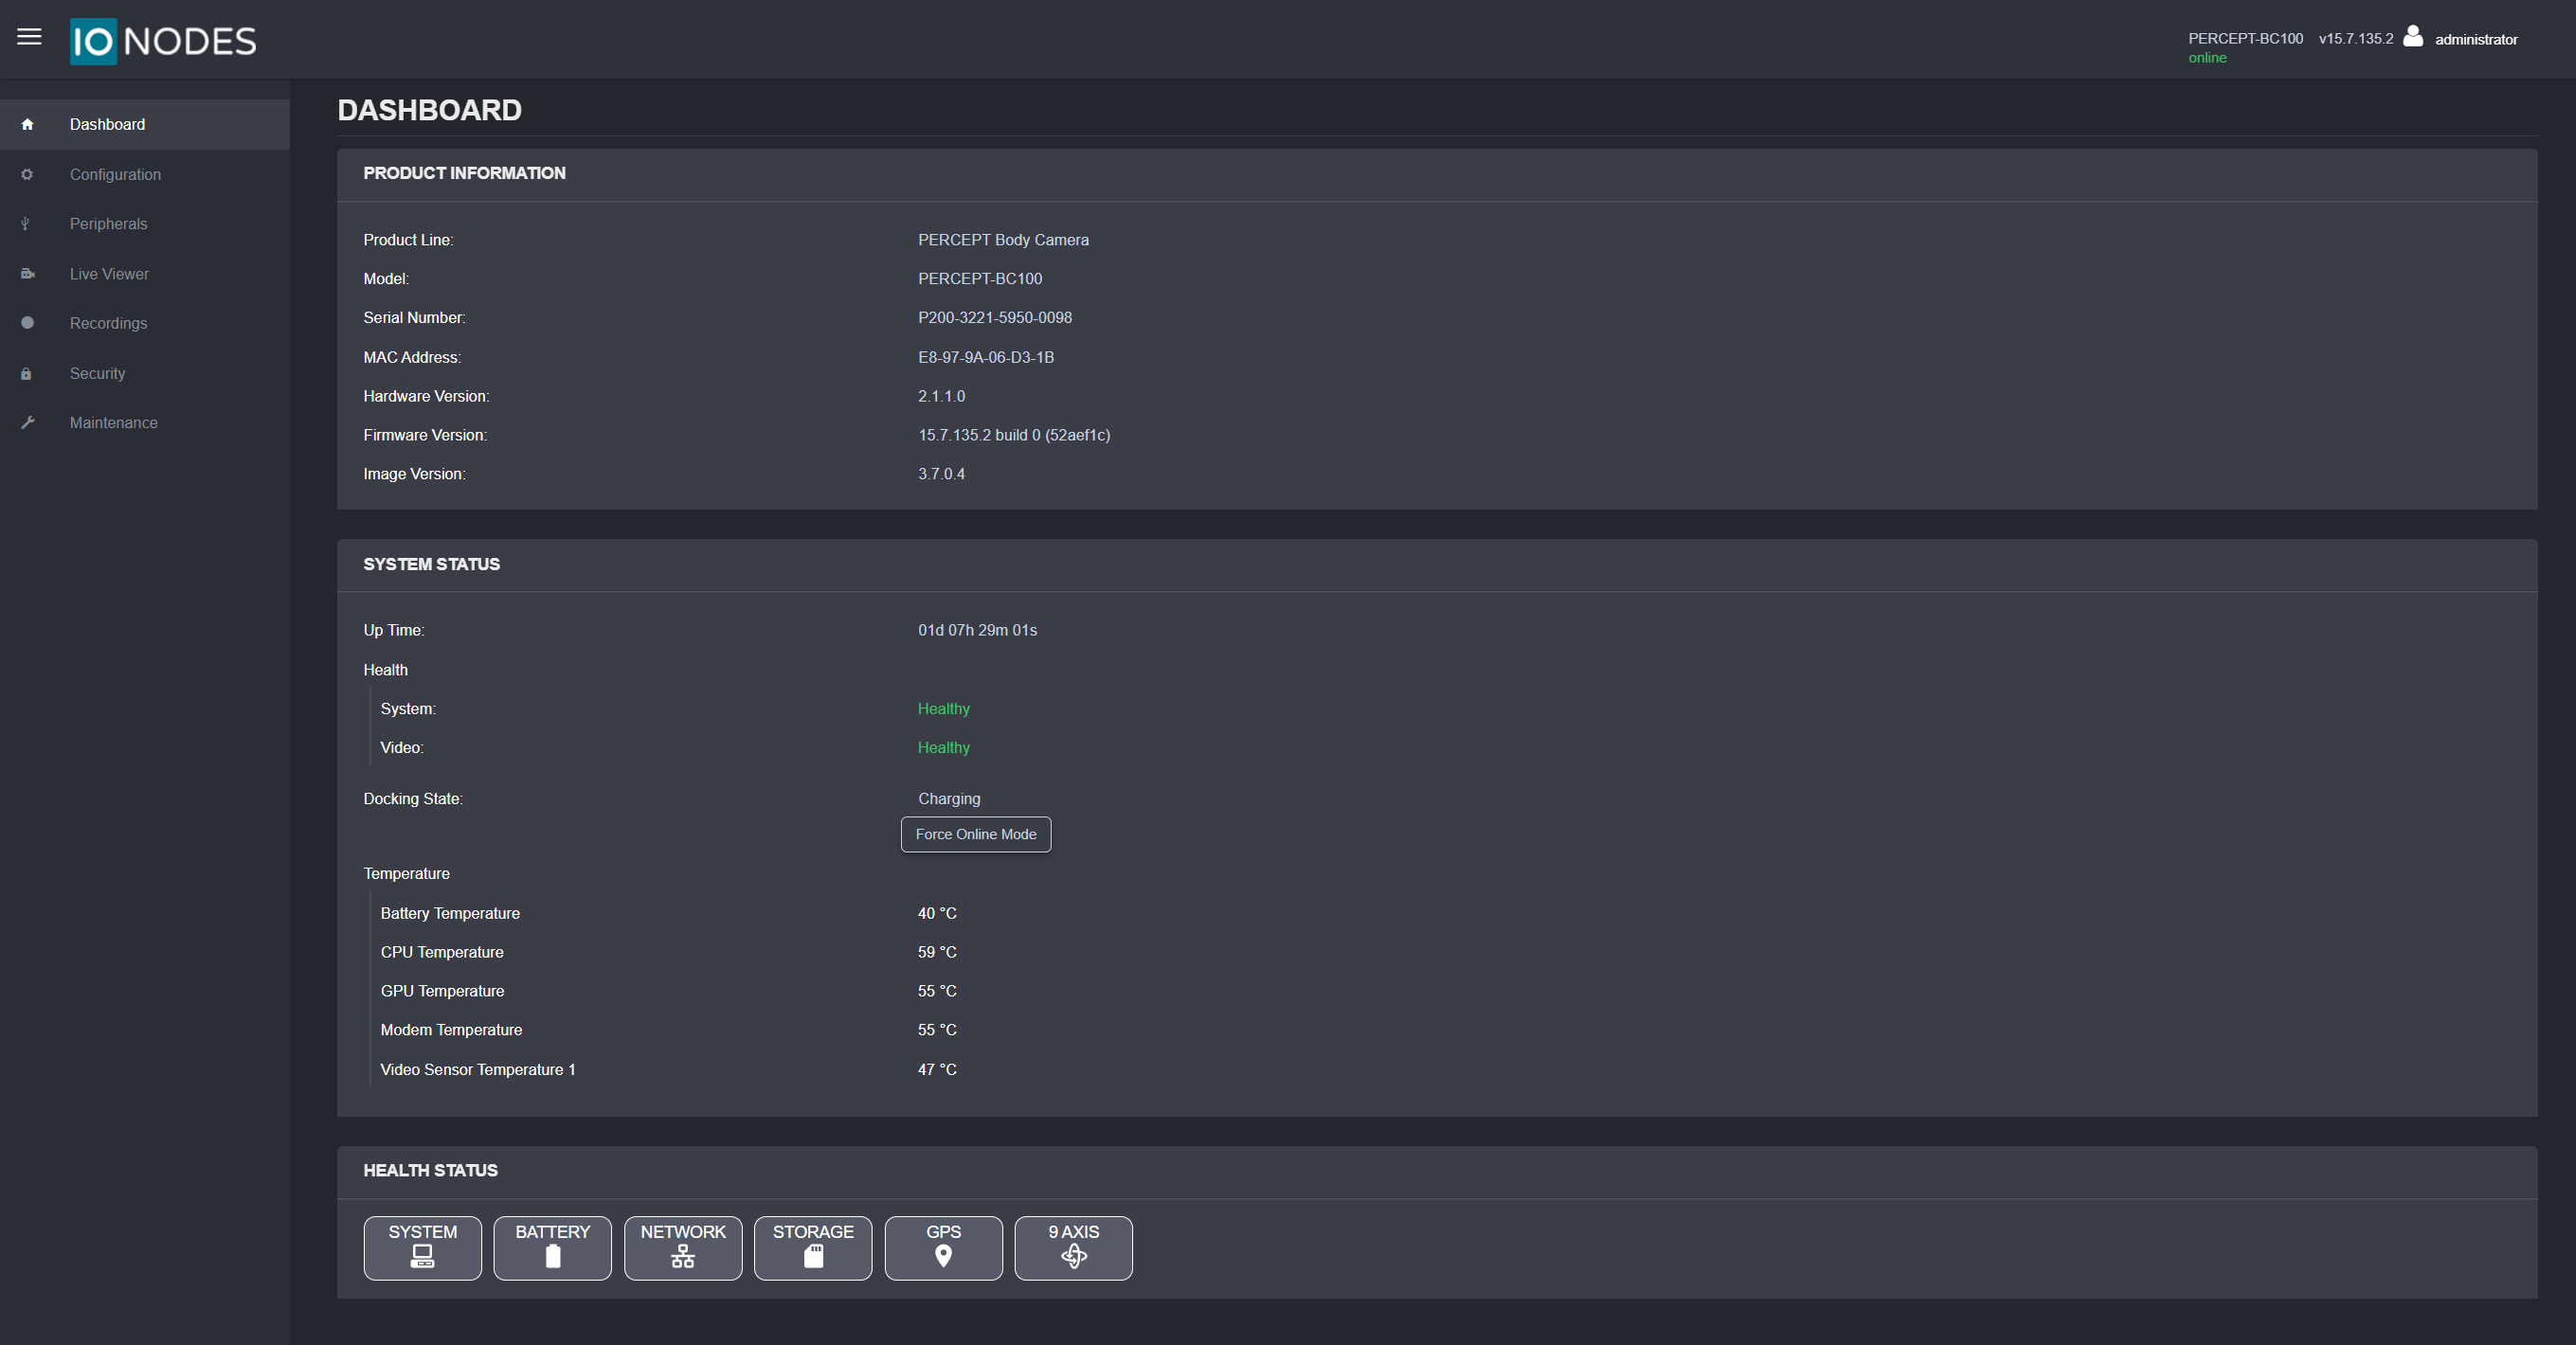Toggle the hamburger sidebar menu
The width and height of the screenshot is (2576, 1345).
(x=29, y=37)
